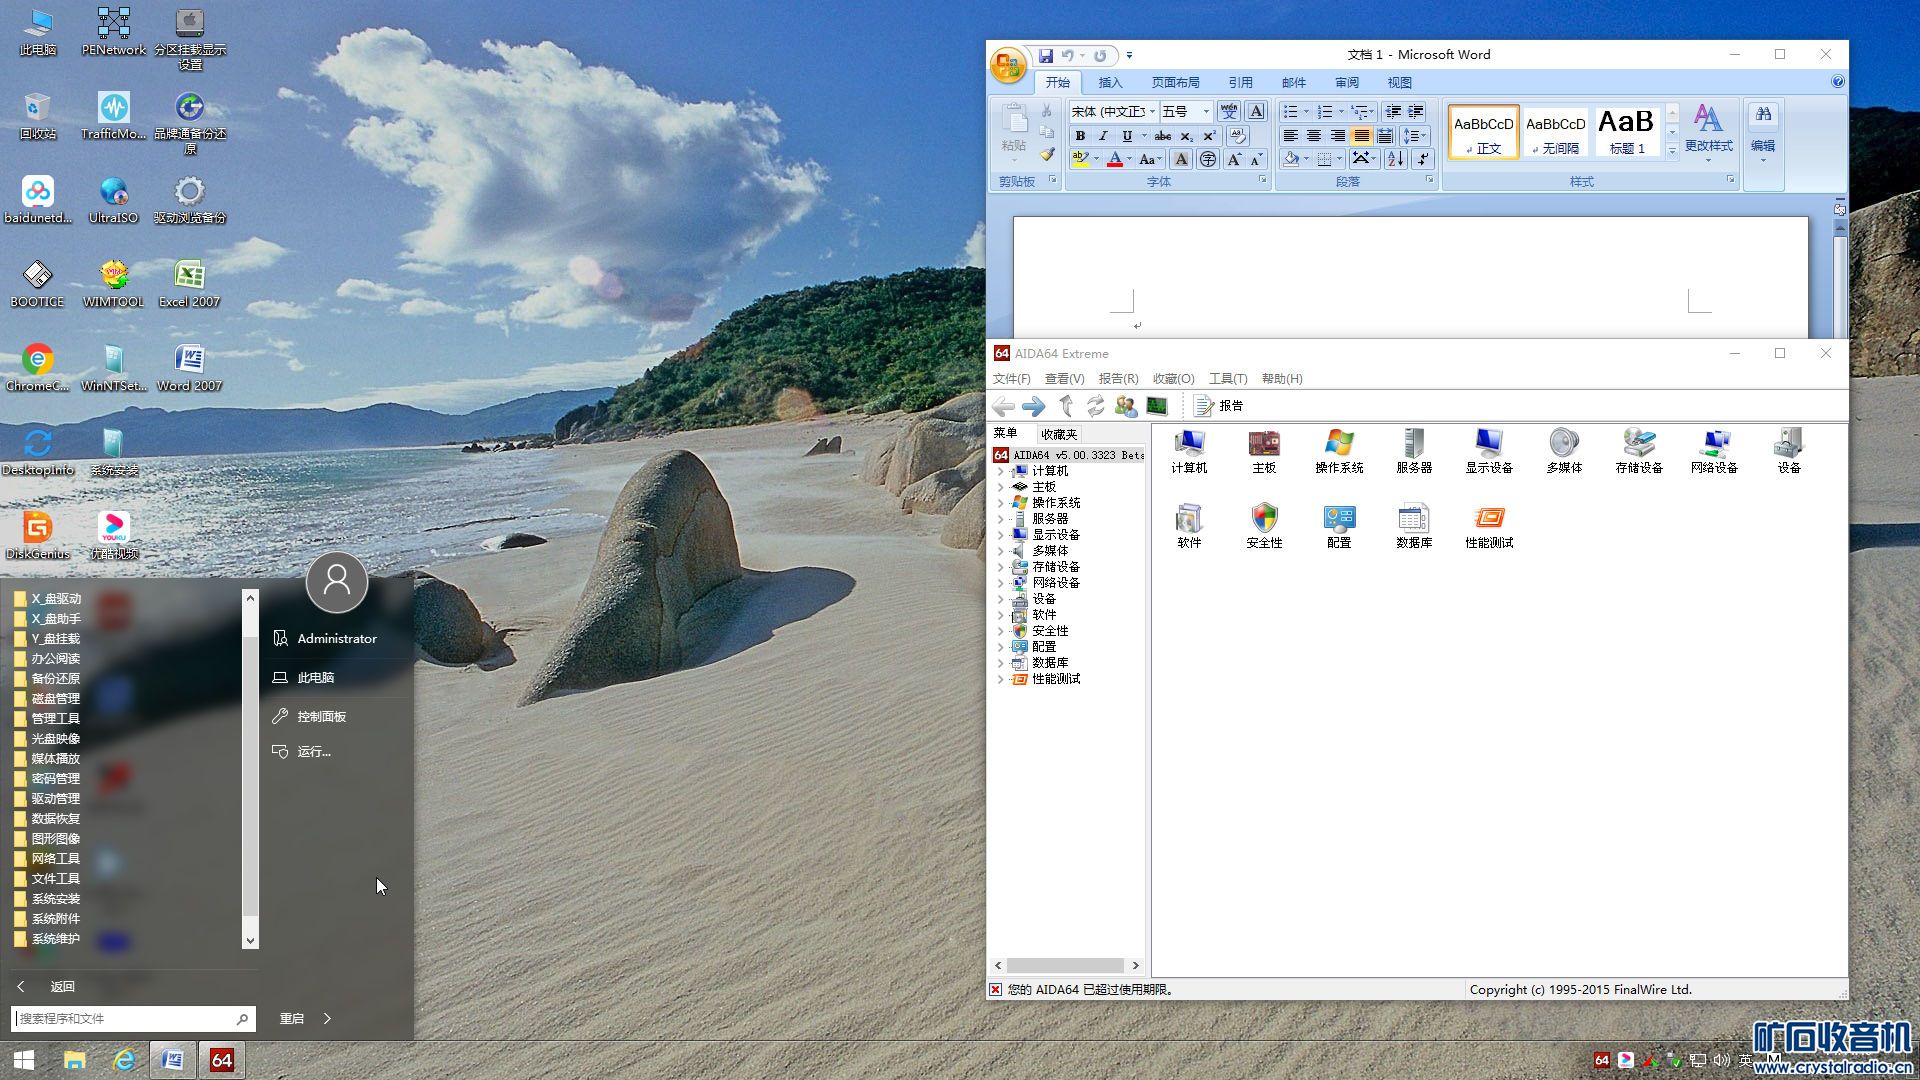The image size is (1920, 1080).
Task: Select the 标题 1 style thumbnail in Word
Action: click(x=1626, y=132)
